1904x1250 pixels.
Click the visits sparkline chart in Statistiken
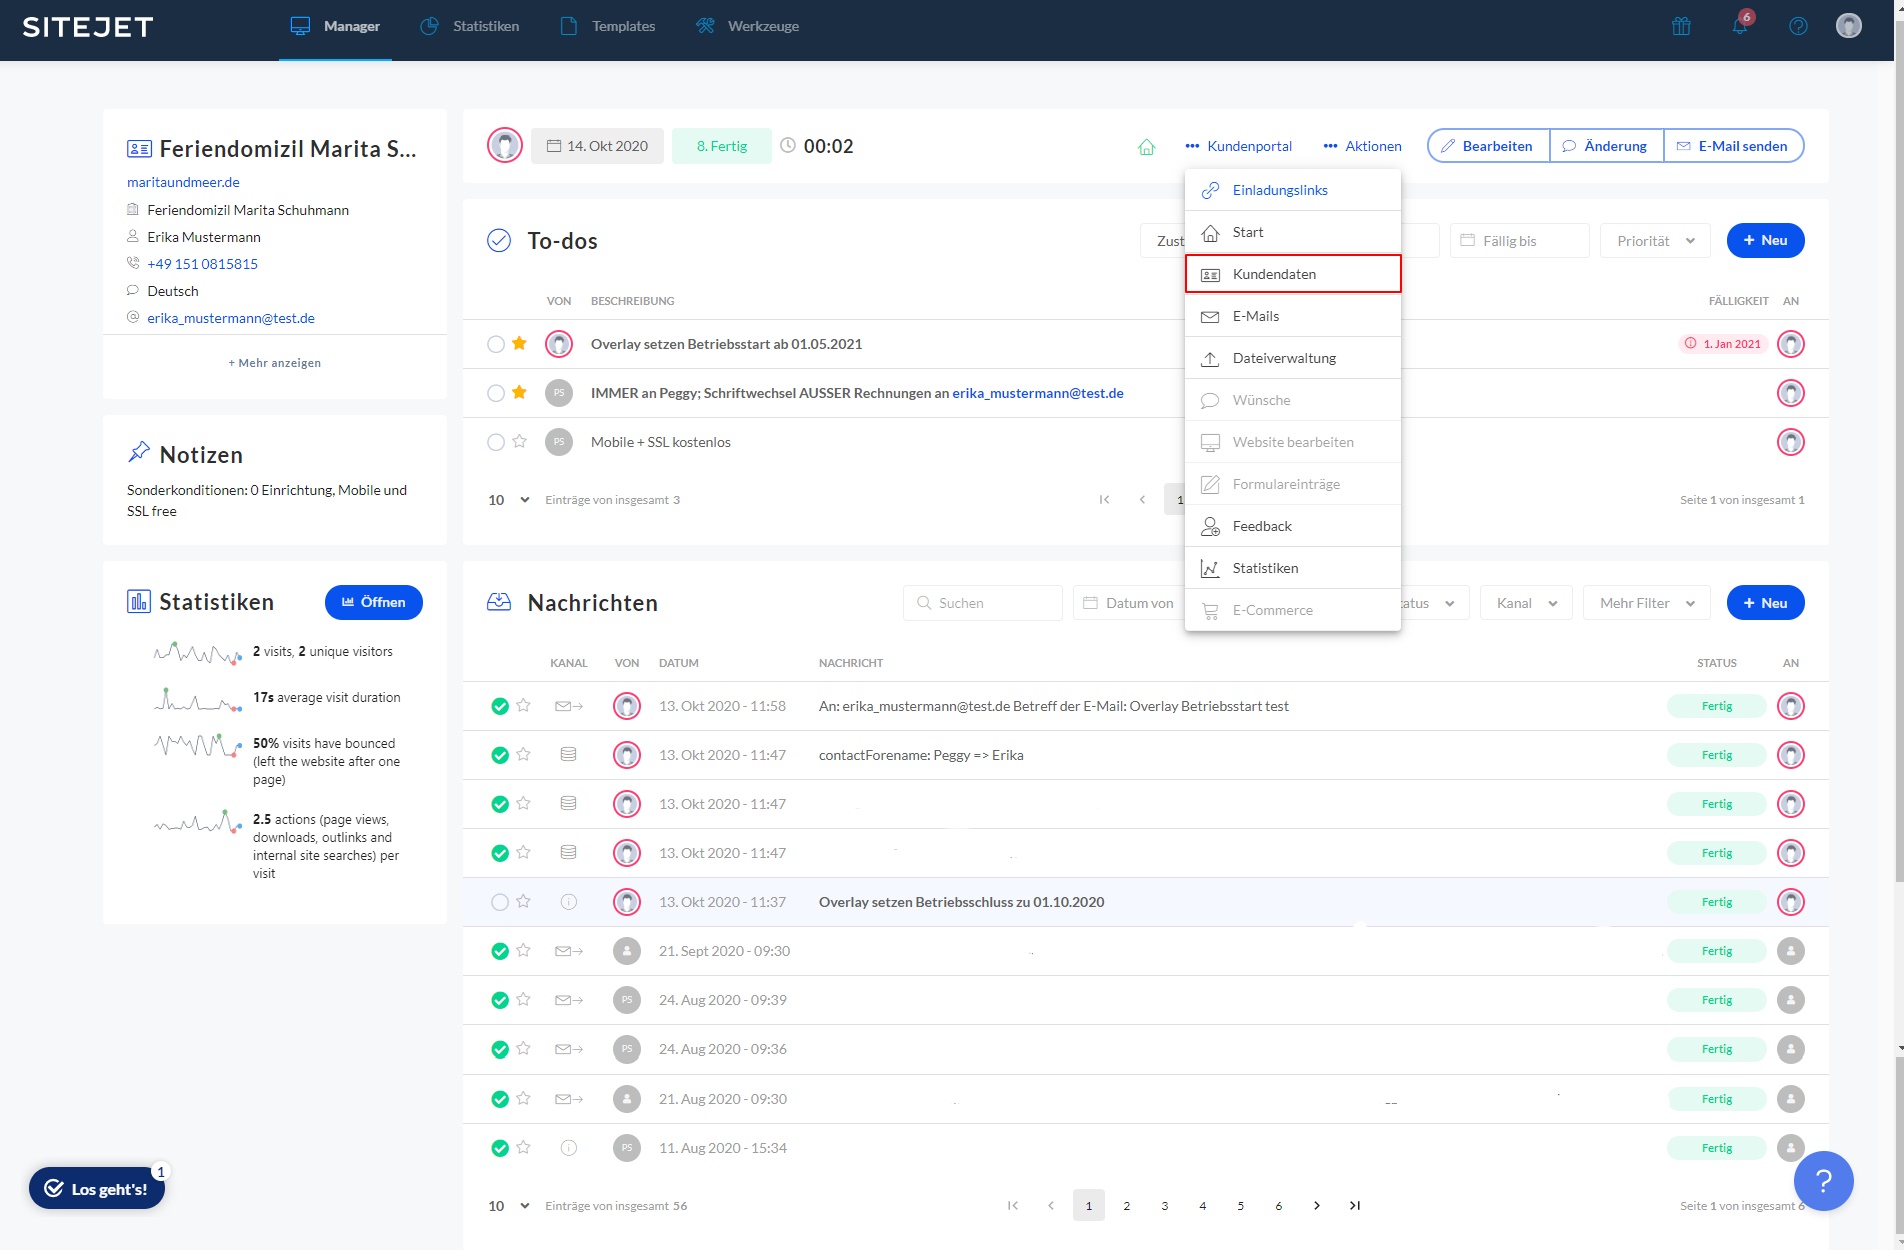(x=197, y=653)
